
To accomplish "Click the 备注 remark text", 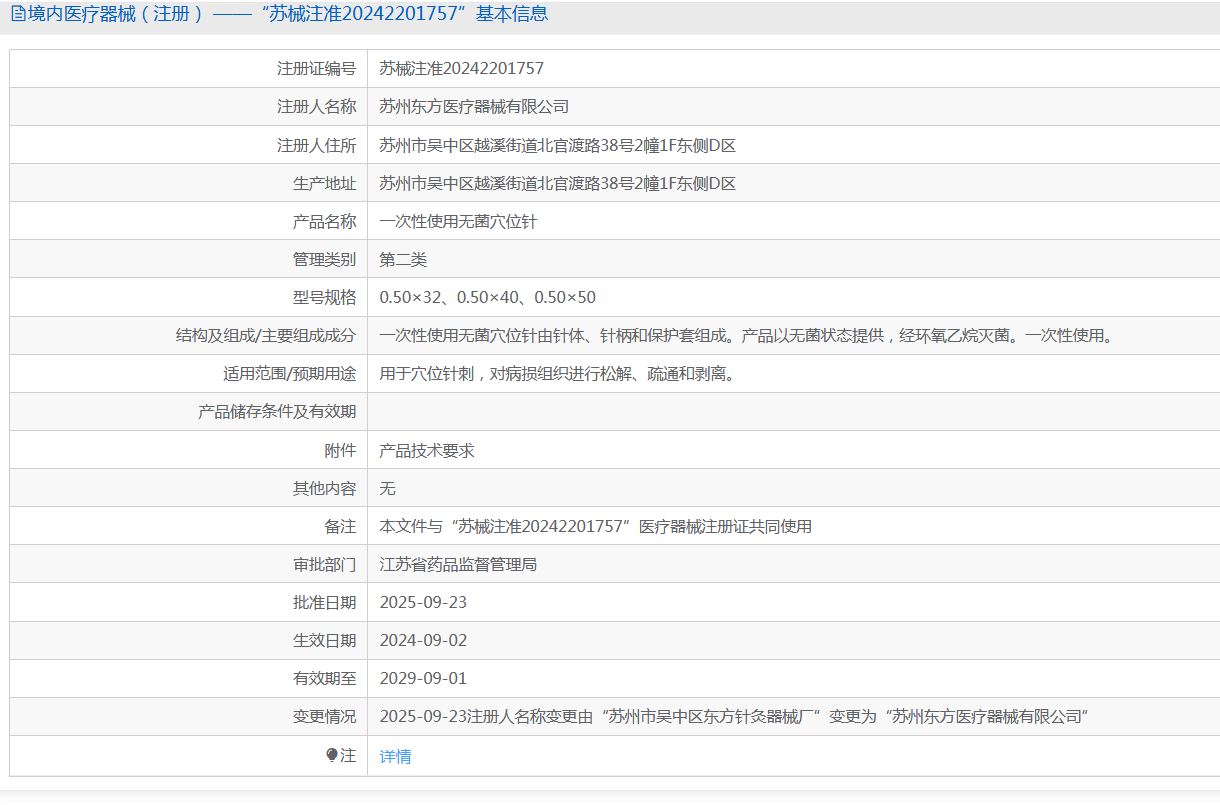I will 596,526.
